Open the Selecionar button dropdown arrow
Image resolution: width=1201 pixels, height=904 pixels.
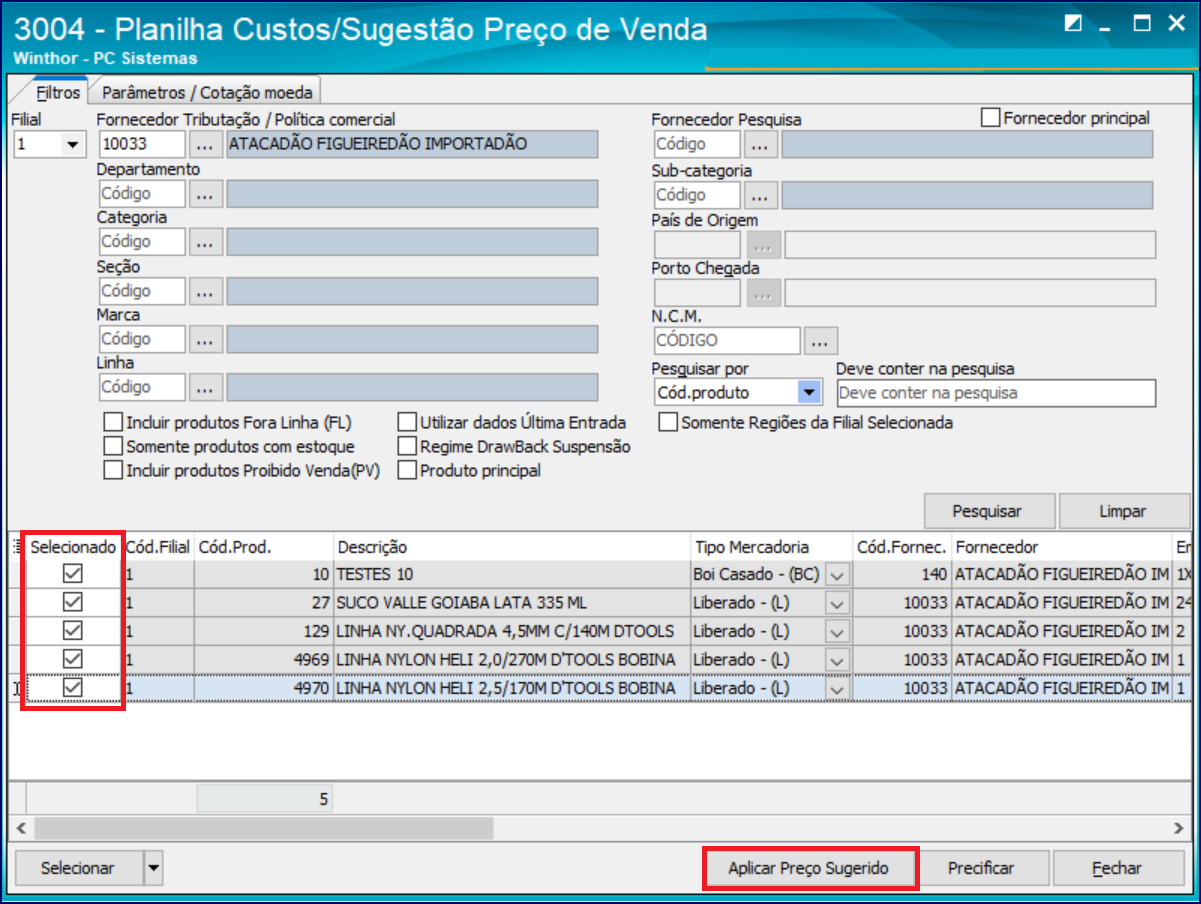[x=153, y=868]
